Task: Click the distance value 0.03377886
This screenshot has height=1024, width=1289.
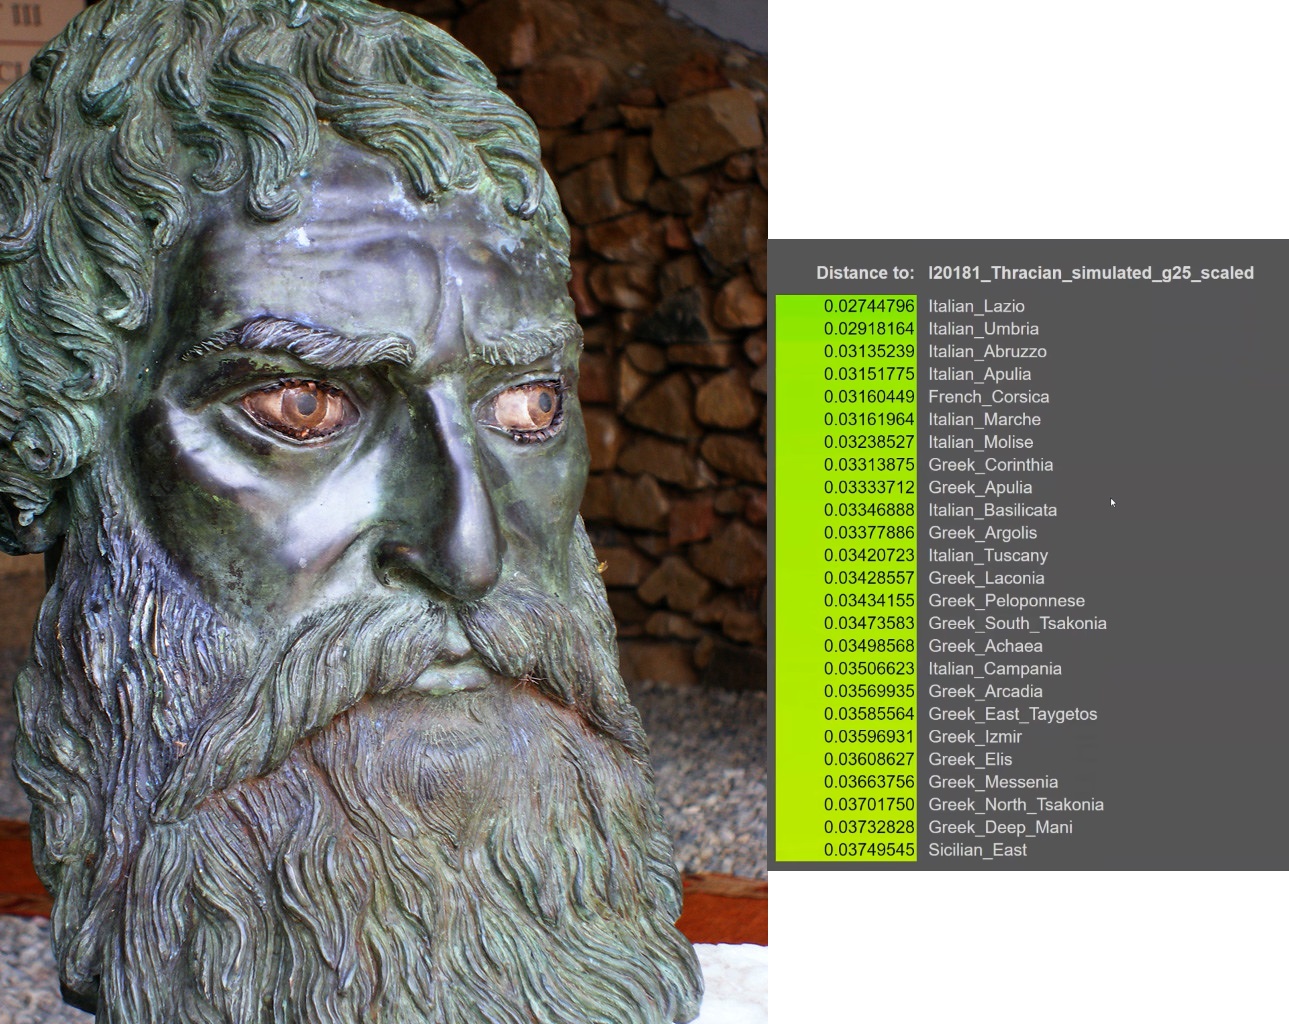Action: pyautogui.click(x=869, y=533)
